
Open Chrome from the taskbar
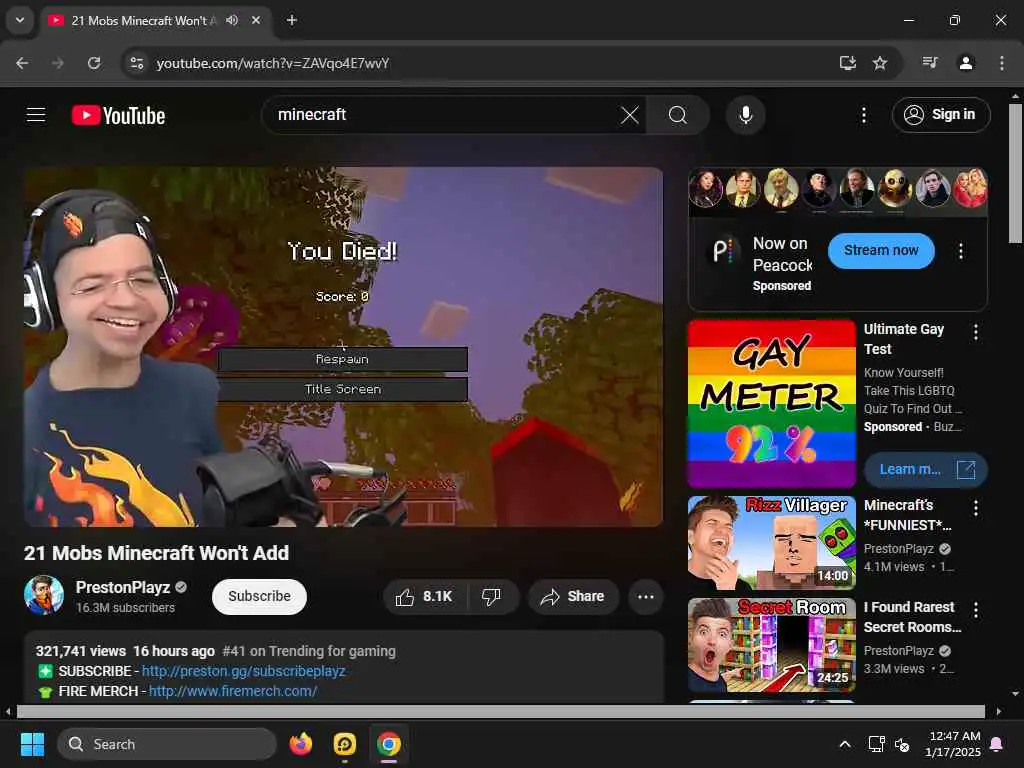[389, 744]
